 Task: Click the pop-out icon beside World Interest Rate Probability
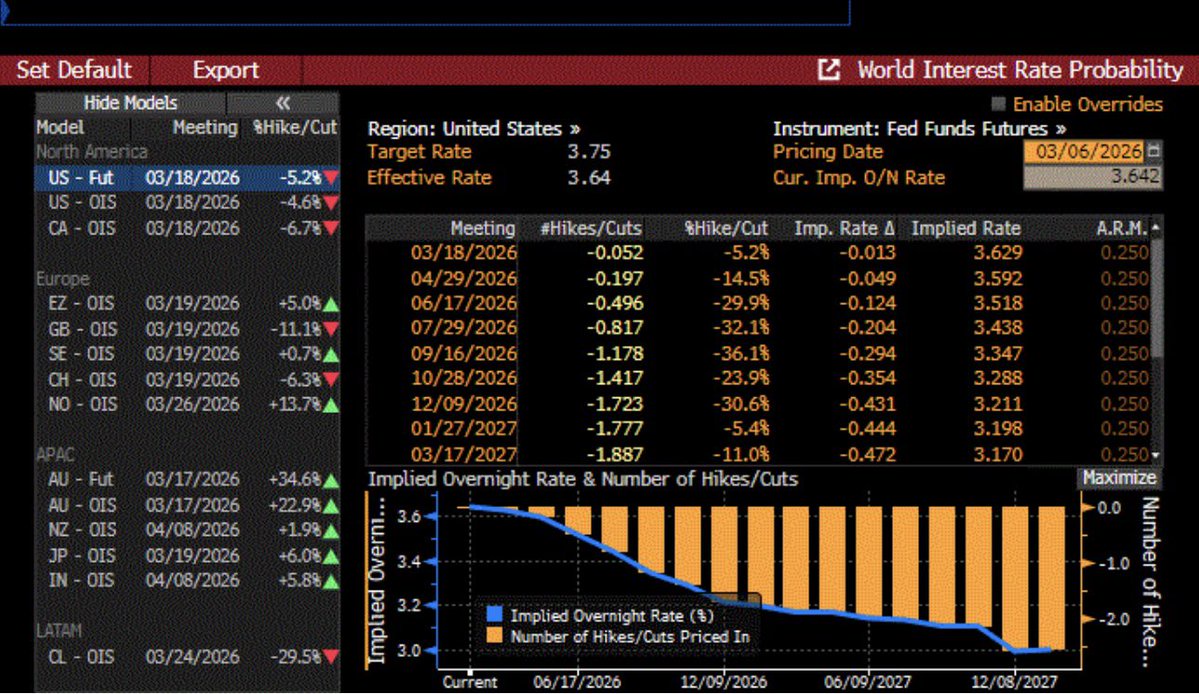click(x=829, y=70)
